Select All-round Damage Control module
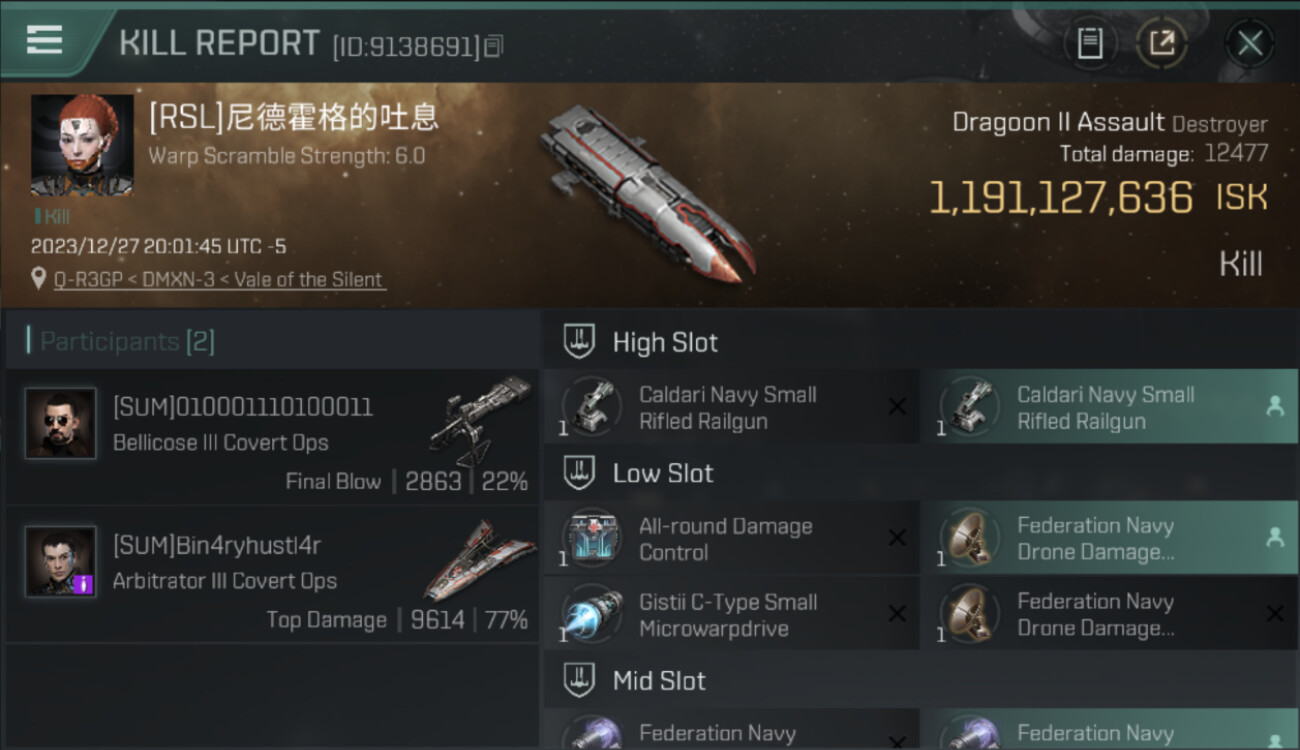1300x750 pixels. pyautogui.click(x=731, y=538)
